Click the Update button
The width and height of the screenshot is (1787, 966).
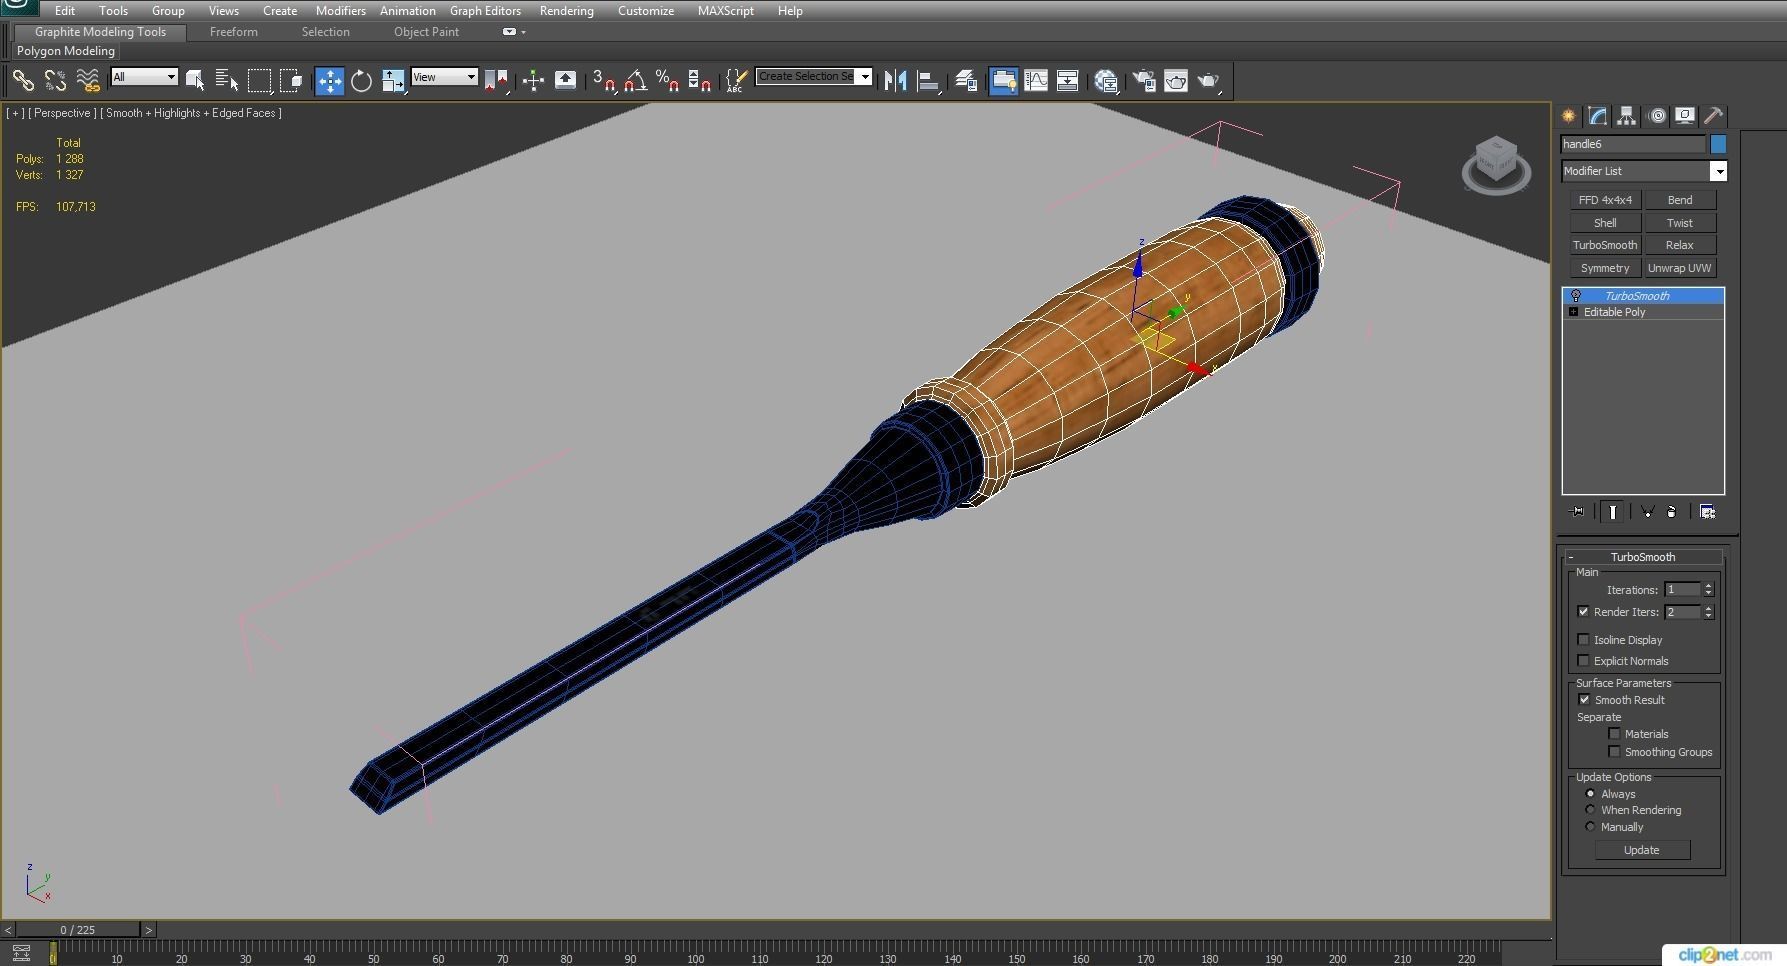[1642, 850]
